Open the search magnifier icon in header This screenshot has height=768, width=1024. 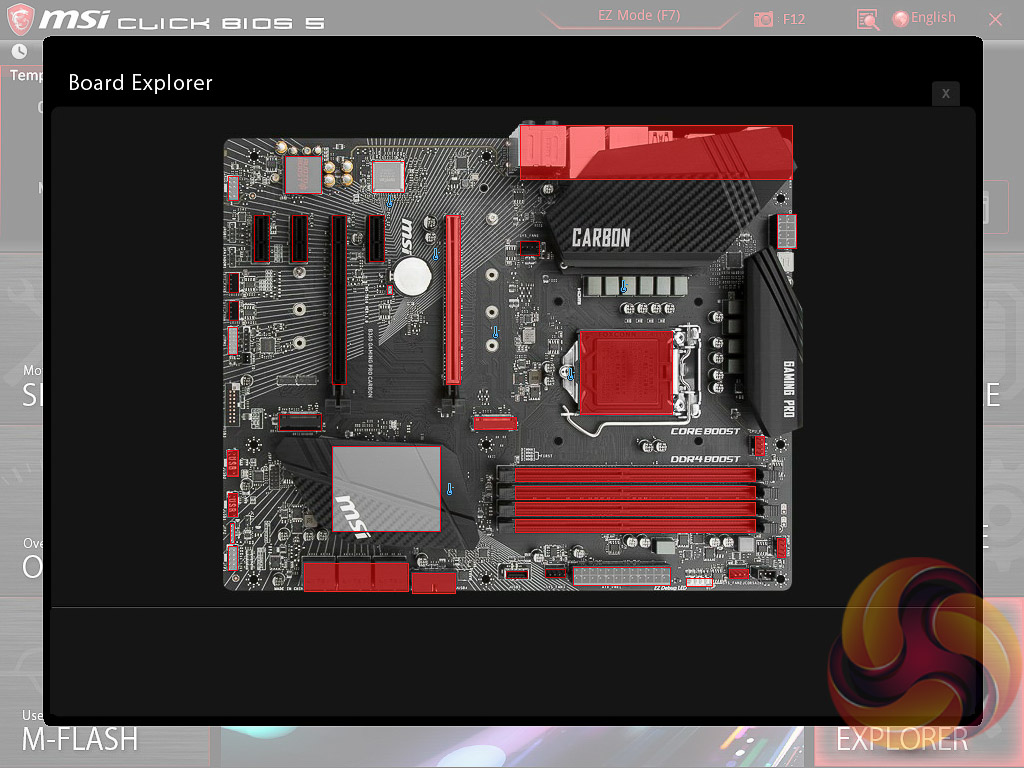click(867, 20)
